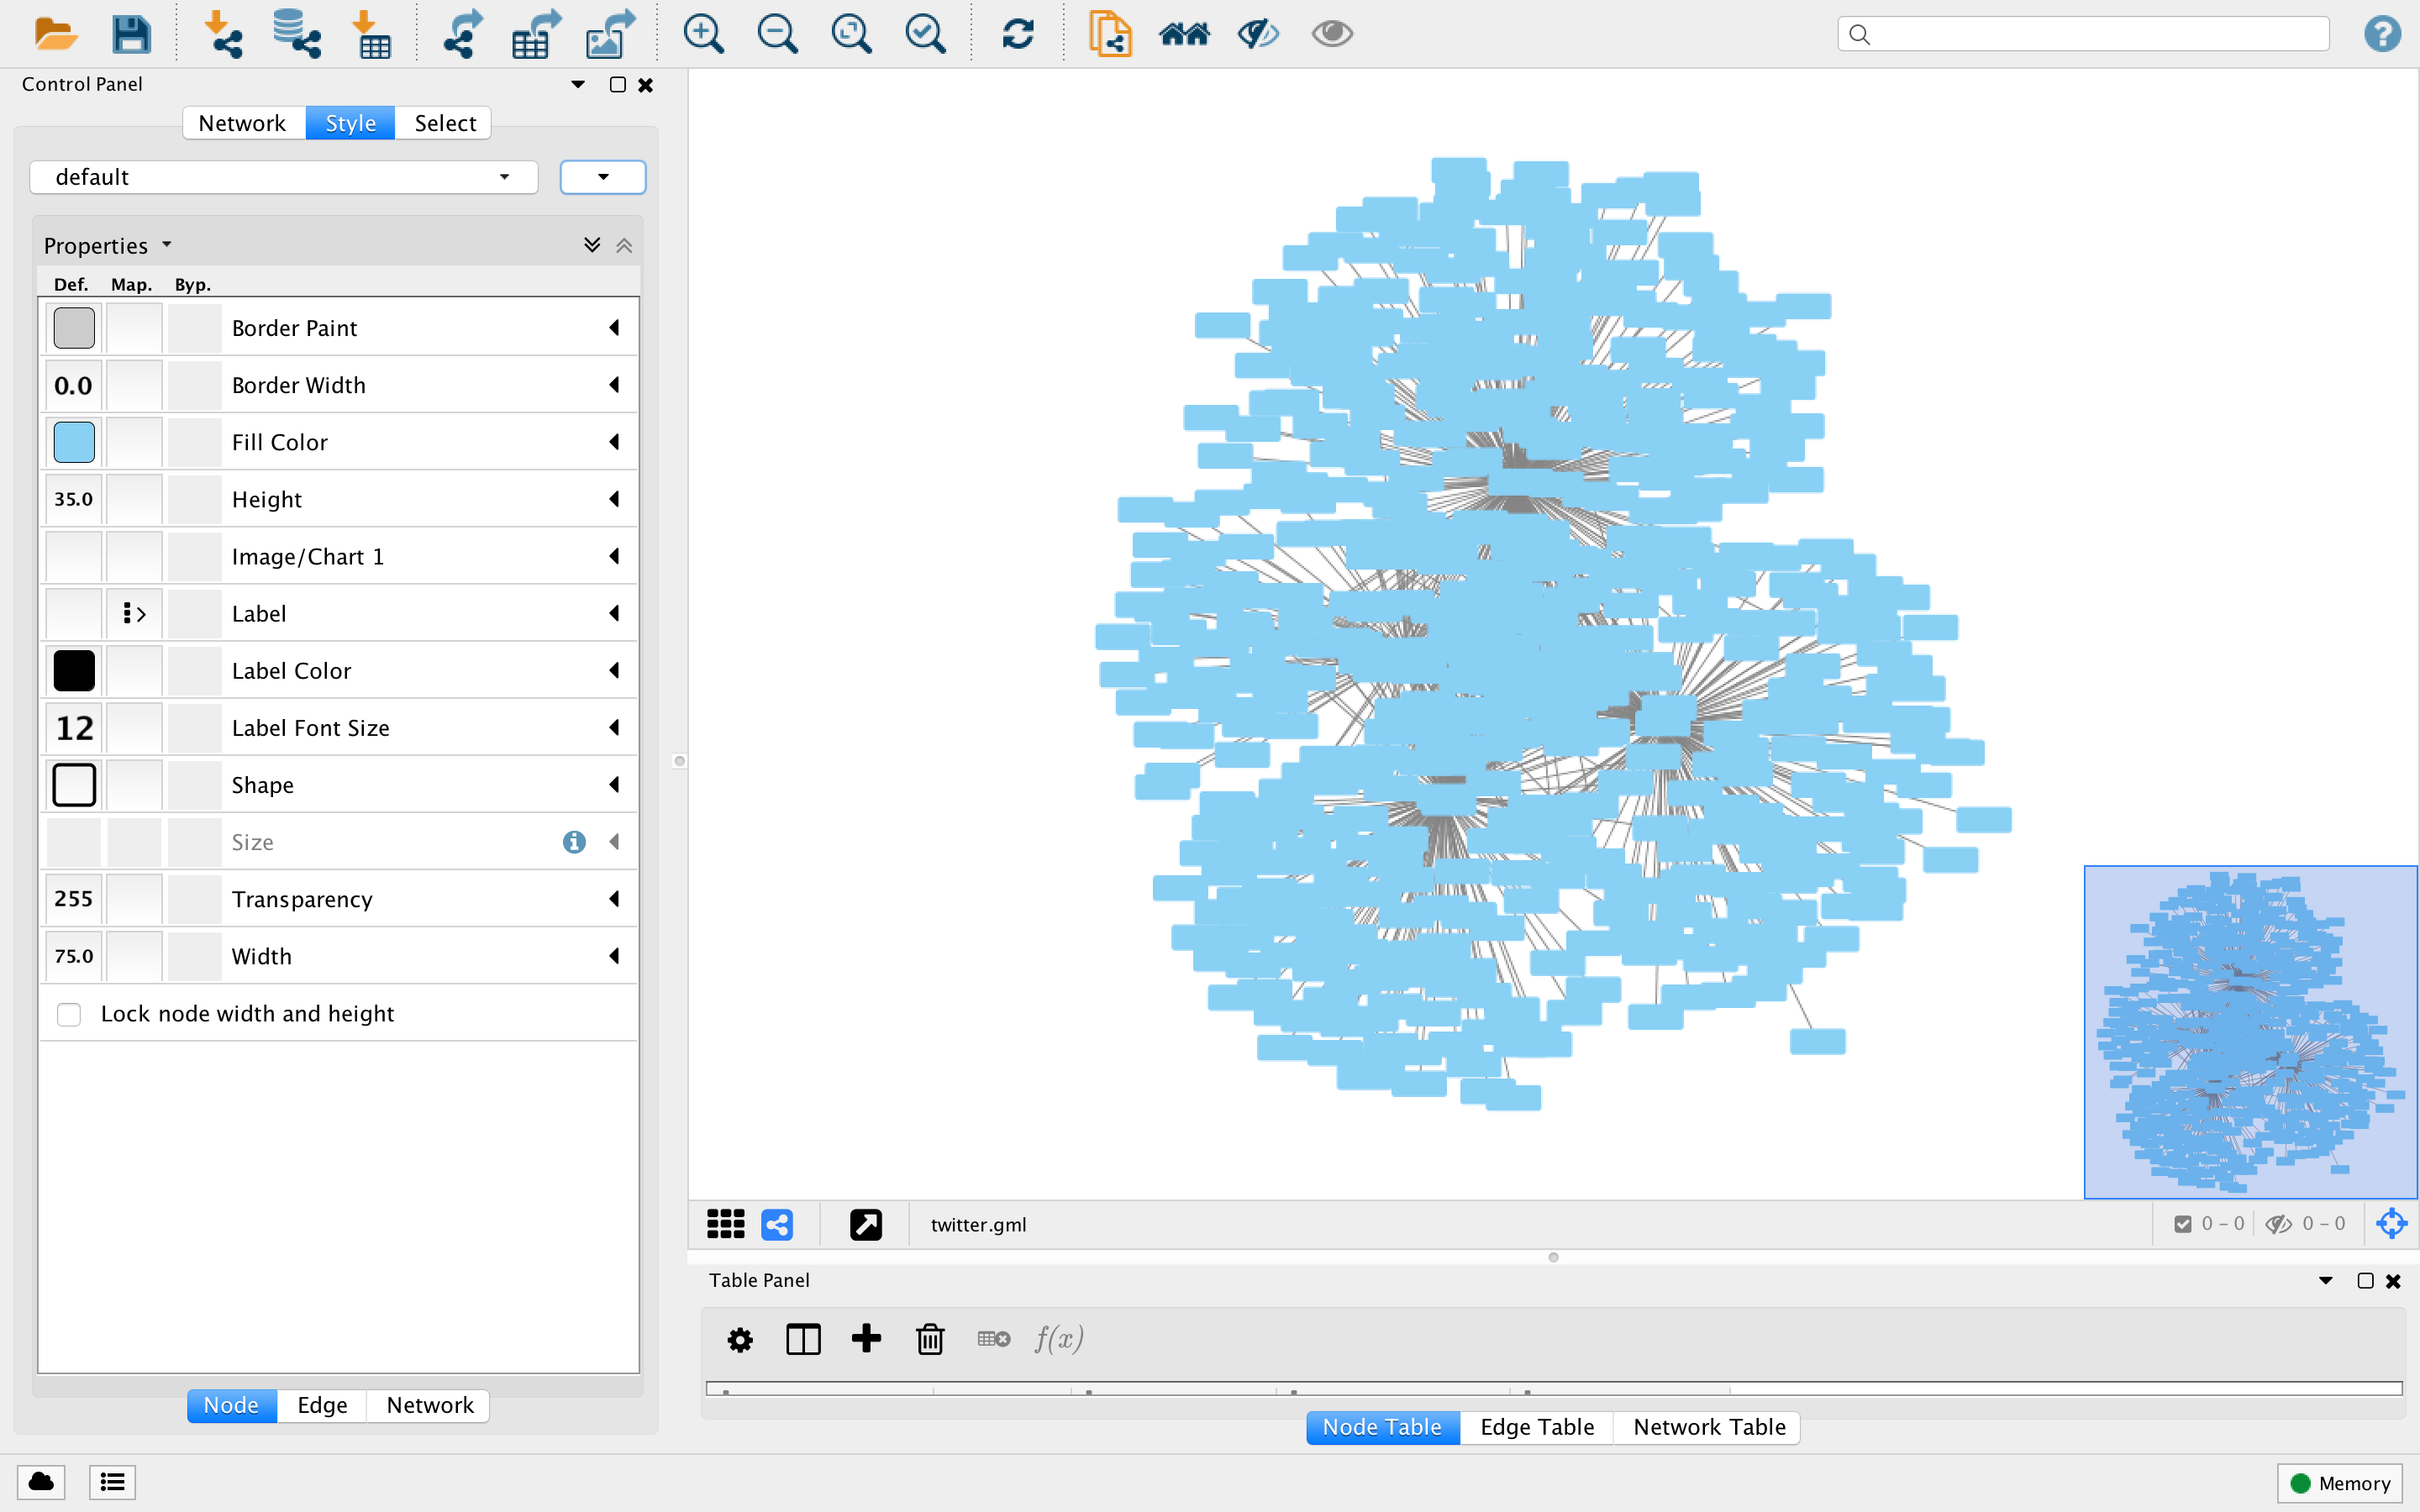Expand the Fill Color property options

coord(614,441)
